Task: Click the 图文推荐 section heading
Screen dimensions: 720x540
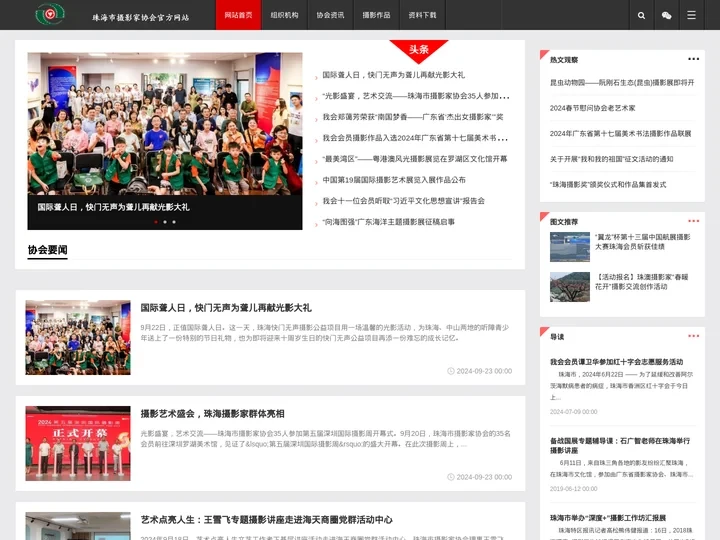Action: 564,222
